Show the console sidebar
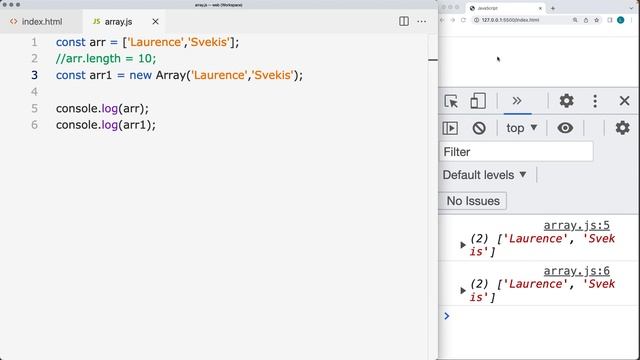 [x=450, y=128]
